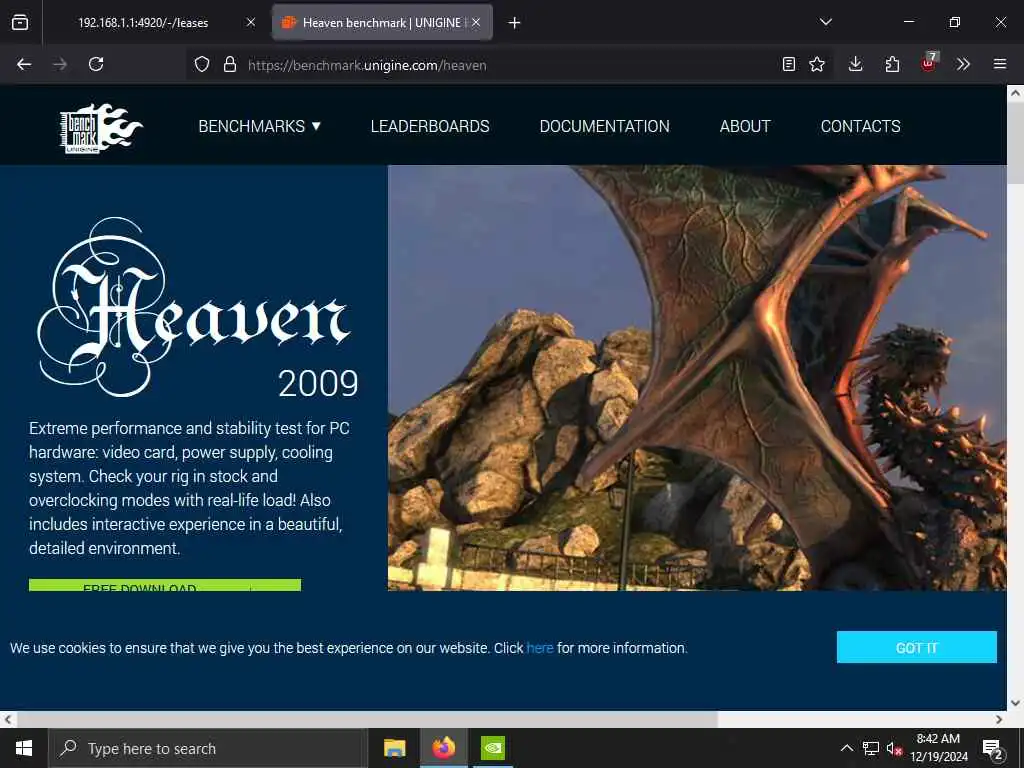List all tabs with the dropdown chevron
This screenshot has height=768, width=1024.
pyautogui.click(x=826, y=22)
